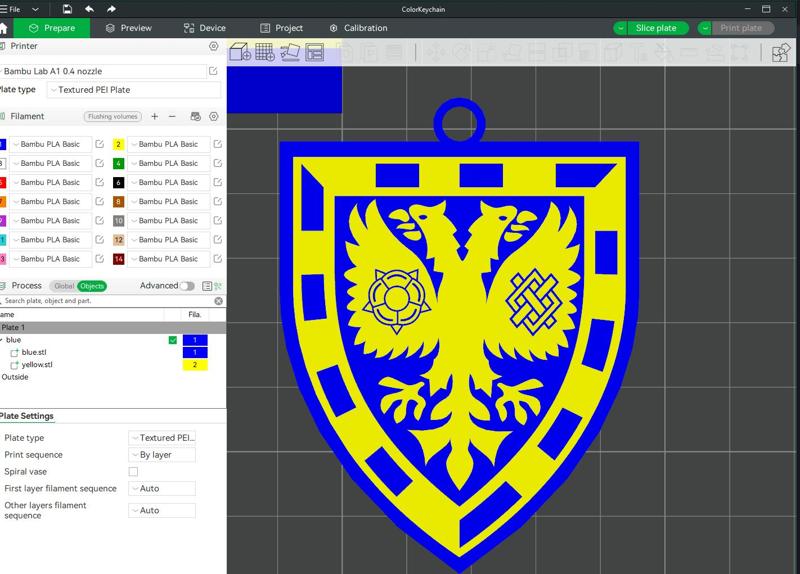Image resolution: width=800 pixels, height=574 pixels.
Task: Open the Plate type Textured PEI Plate dropdown
Action: point(134,90)
